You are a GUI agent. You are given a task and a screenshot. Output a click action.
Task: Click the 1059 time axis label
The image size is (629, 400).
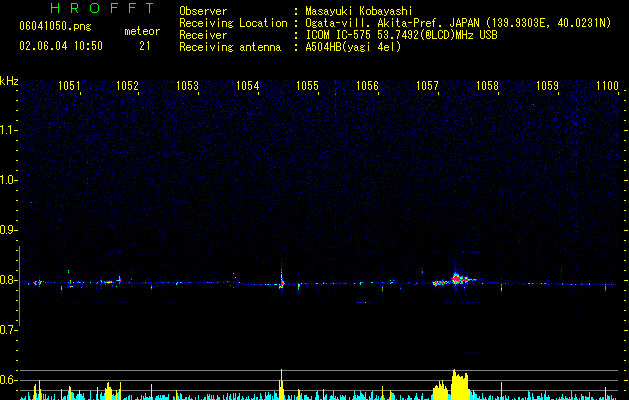pyautogui.click(x=548, y=86)
